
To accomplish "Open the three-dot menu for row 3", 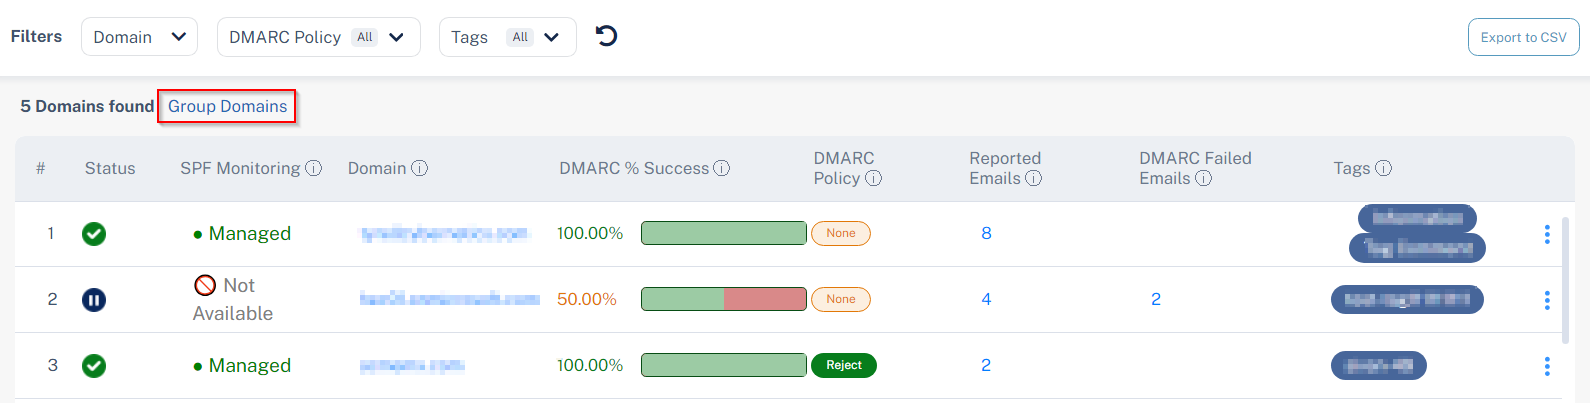I will 1547,366.
